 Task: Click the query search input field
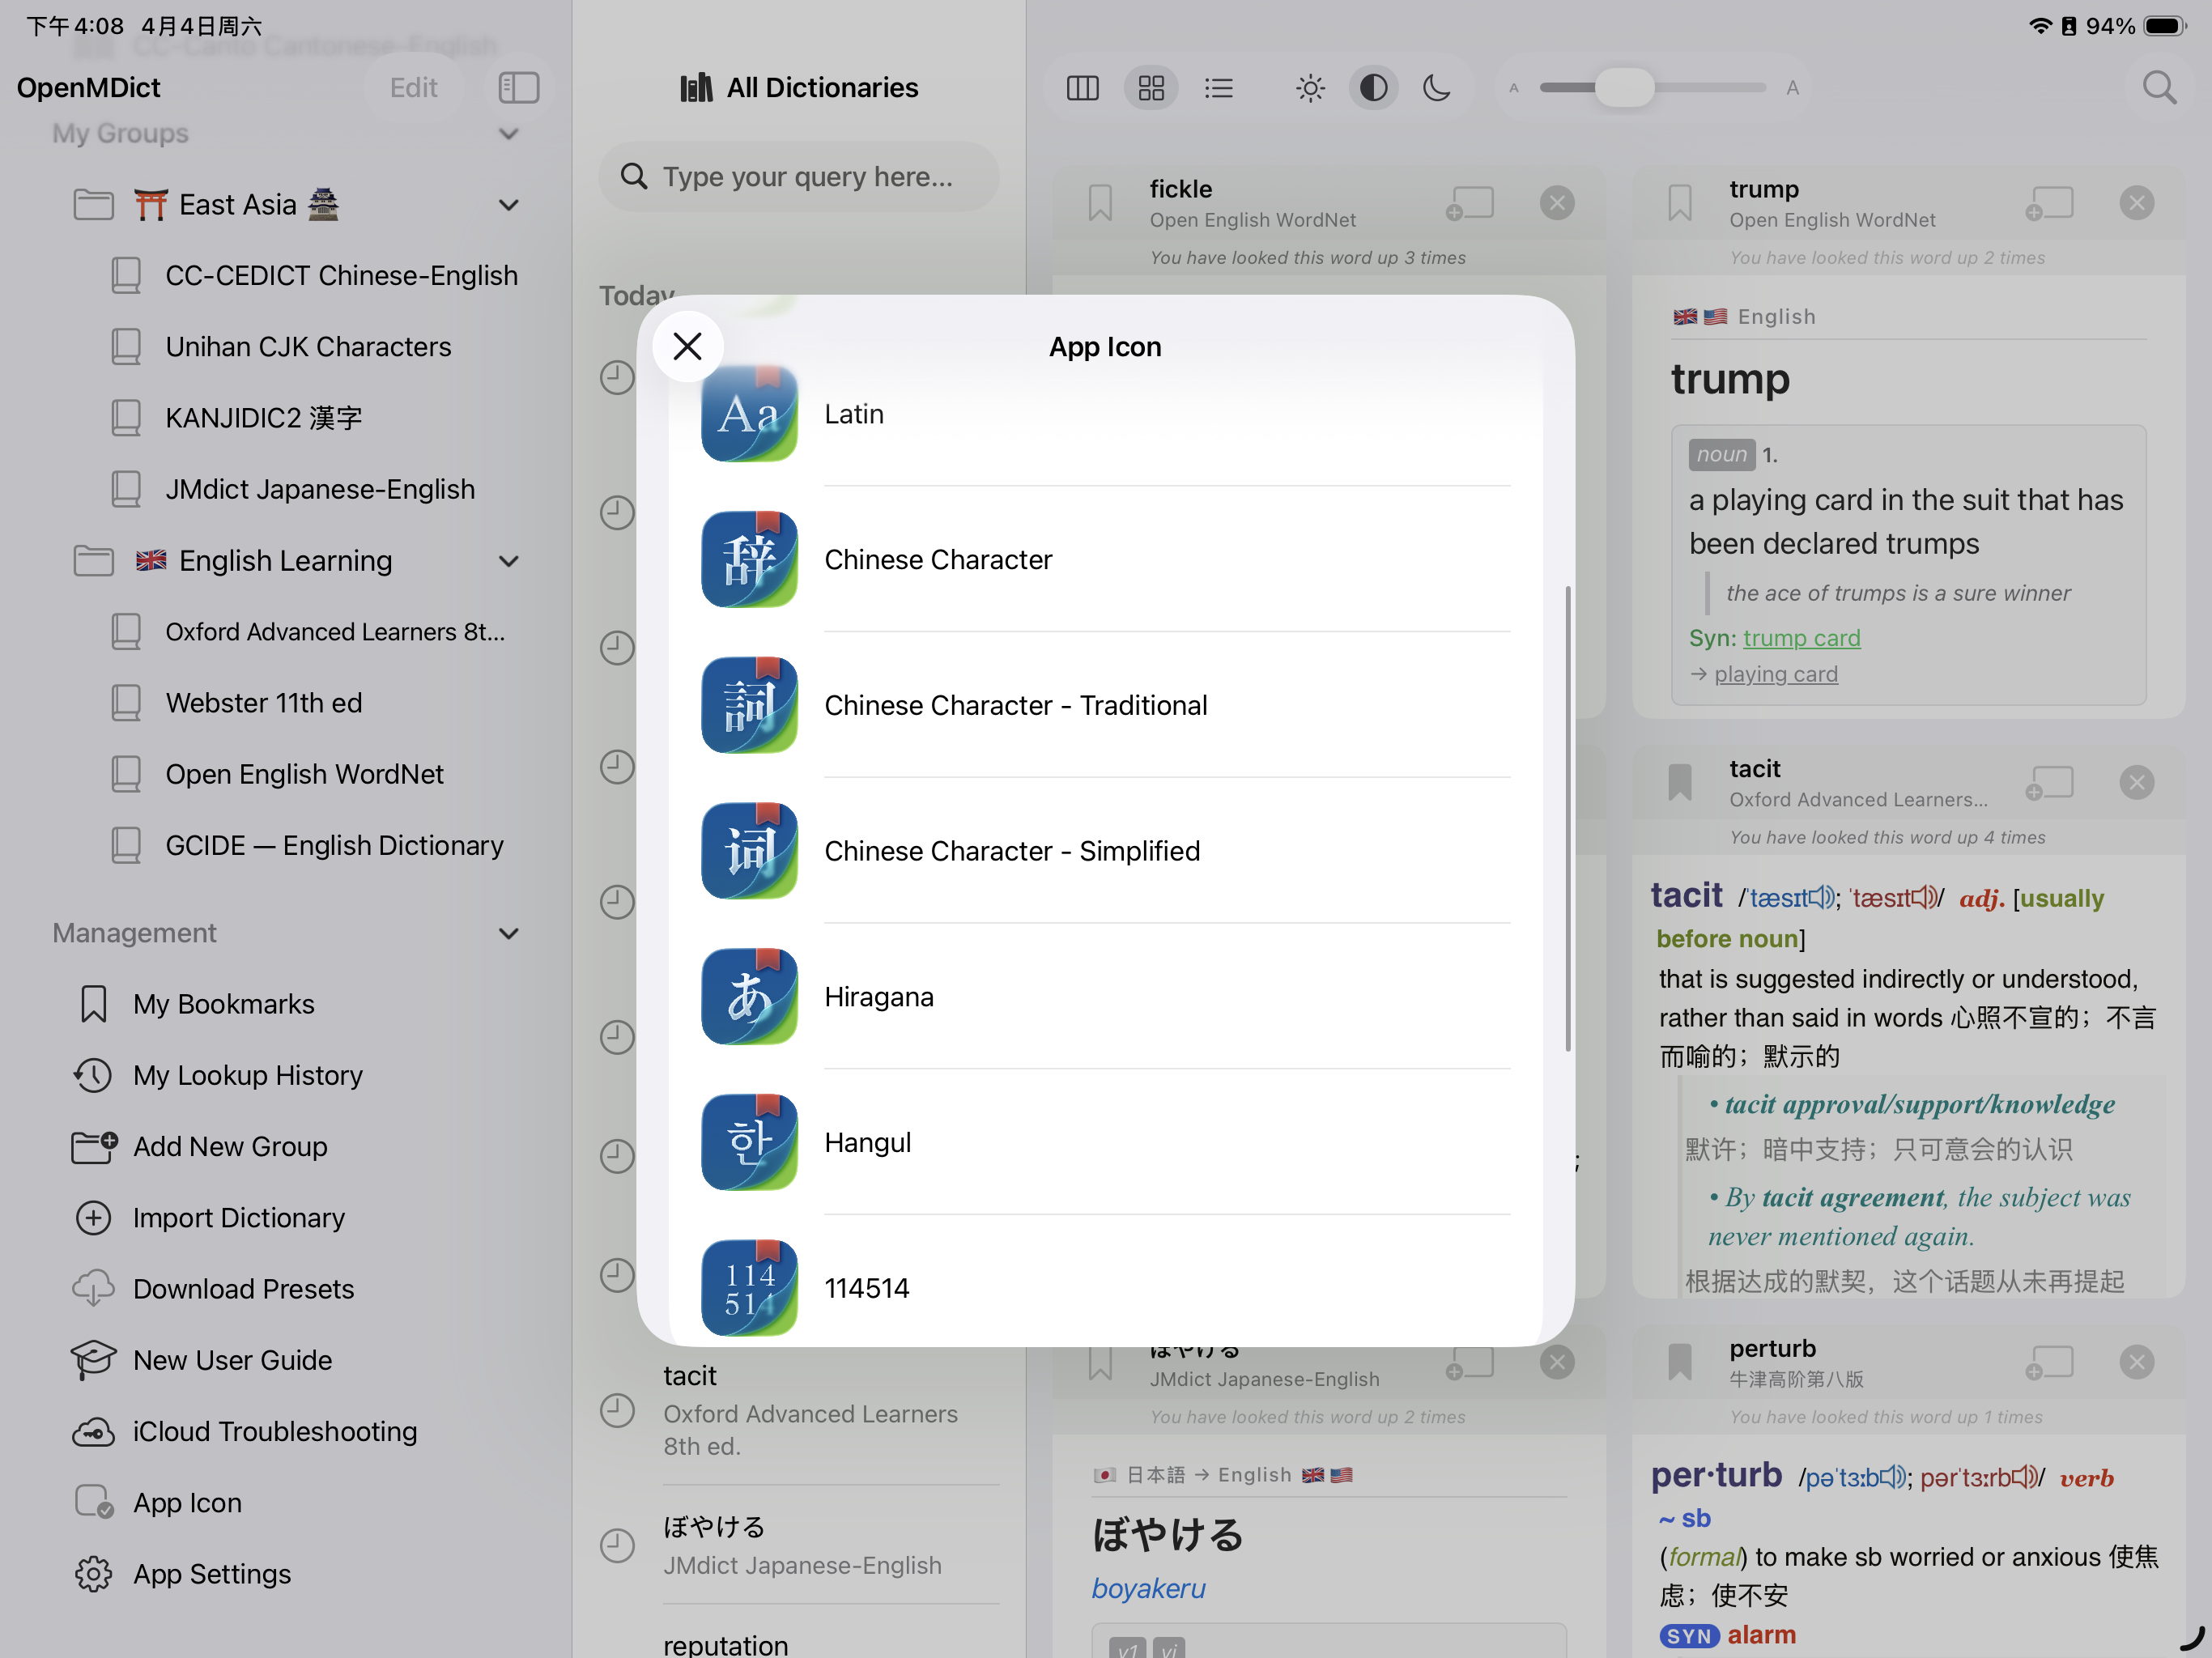806,177
